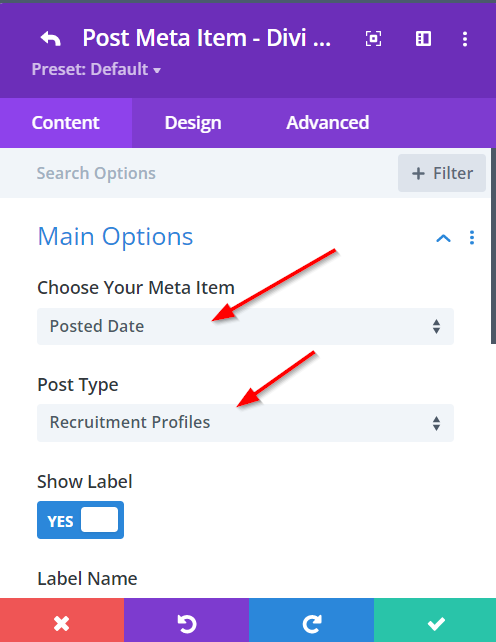This screenshot has width=496, height=642.
Task: Click the back arrow icon in header
Action: tap(51, 39)
